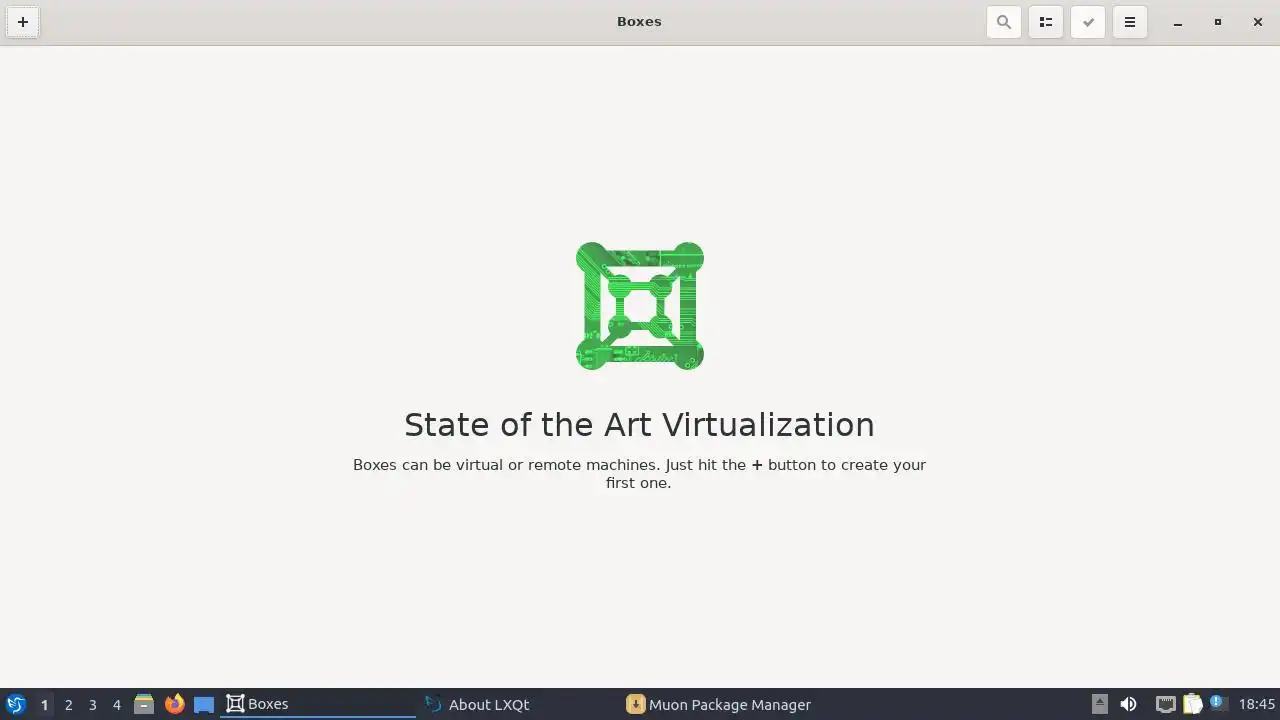This screenshot has height=720, width=1280.
Task: Minimize the Boxes window
Action: (x=1178, y=22)
